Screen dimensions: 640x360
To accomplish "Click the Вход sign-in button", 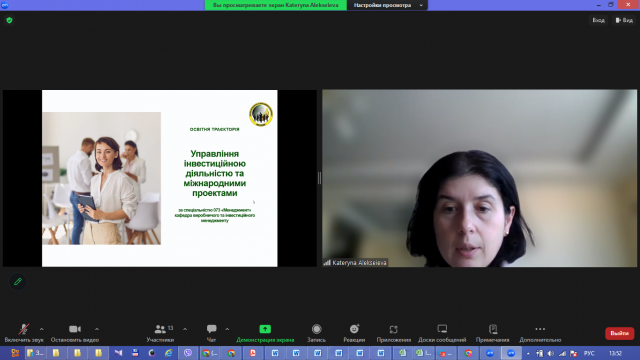I will pyautogui.click(x=598, y=20).
